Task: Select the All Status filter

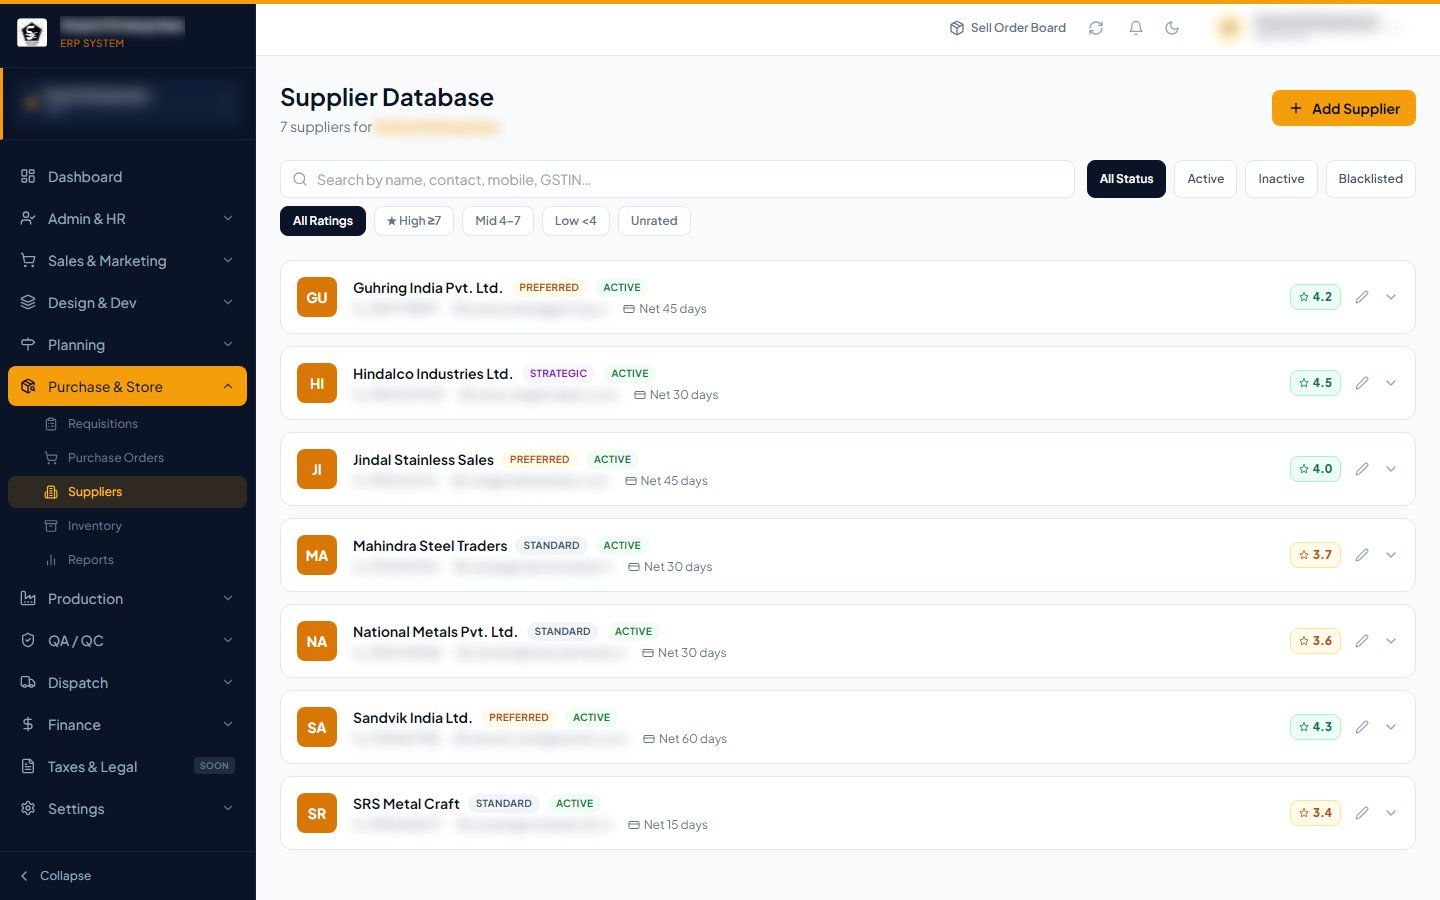Action: 1126,179
